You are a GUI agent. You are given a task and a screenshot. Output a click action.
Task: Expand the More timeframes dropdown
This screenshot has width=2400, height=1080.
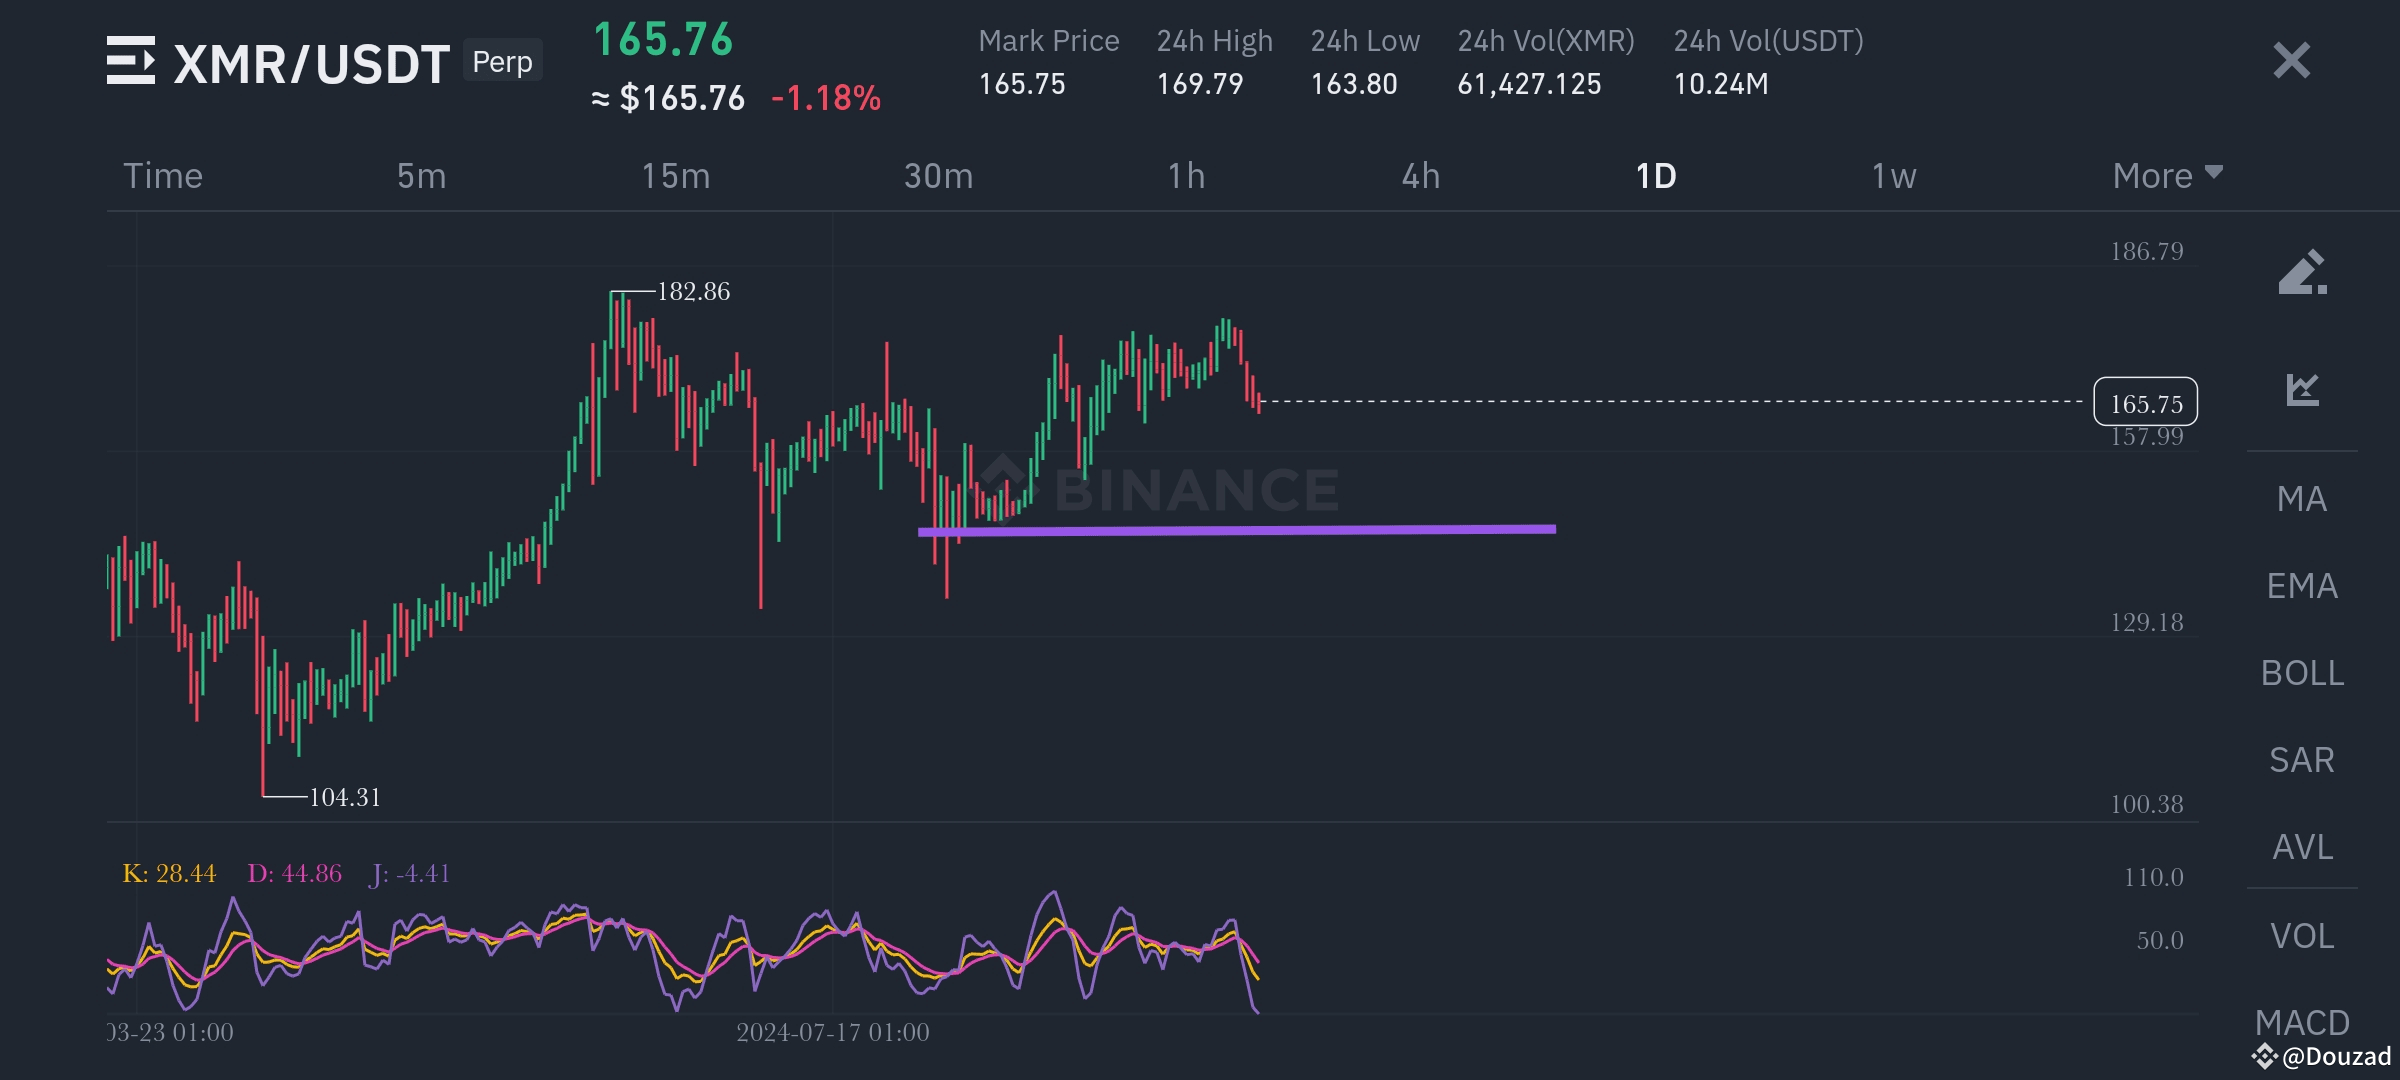2166,176
